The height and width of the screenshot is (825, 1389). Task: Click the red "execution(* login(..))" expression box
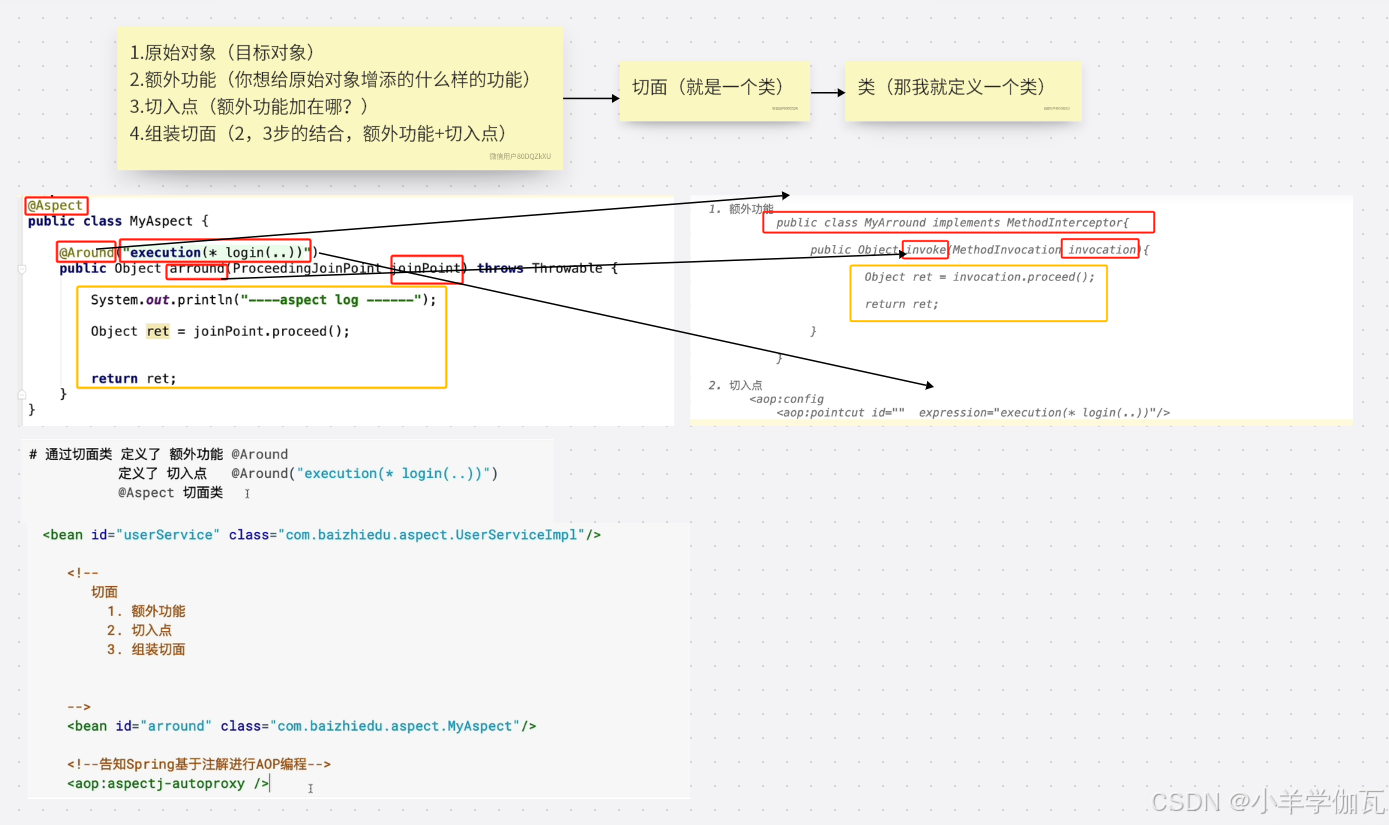(x=216, y=252)
